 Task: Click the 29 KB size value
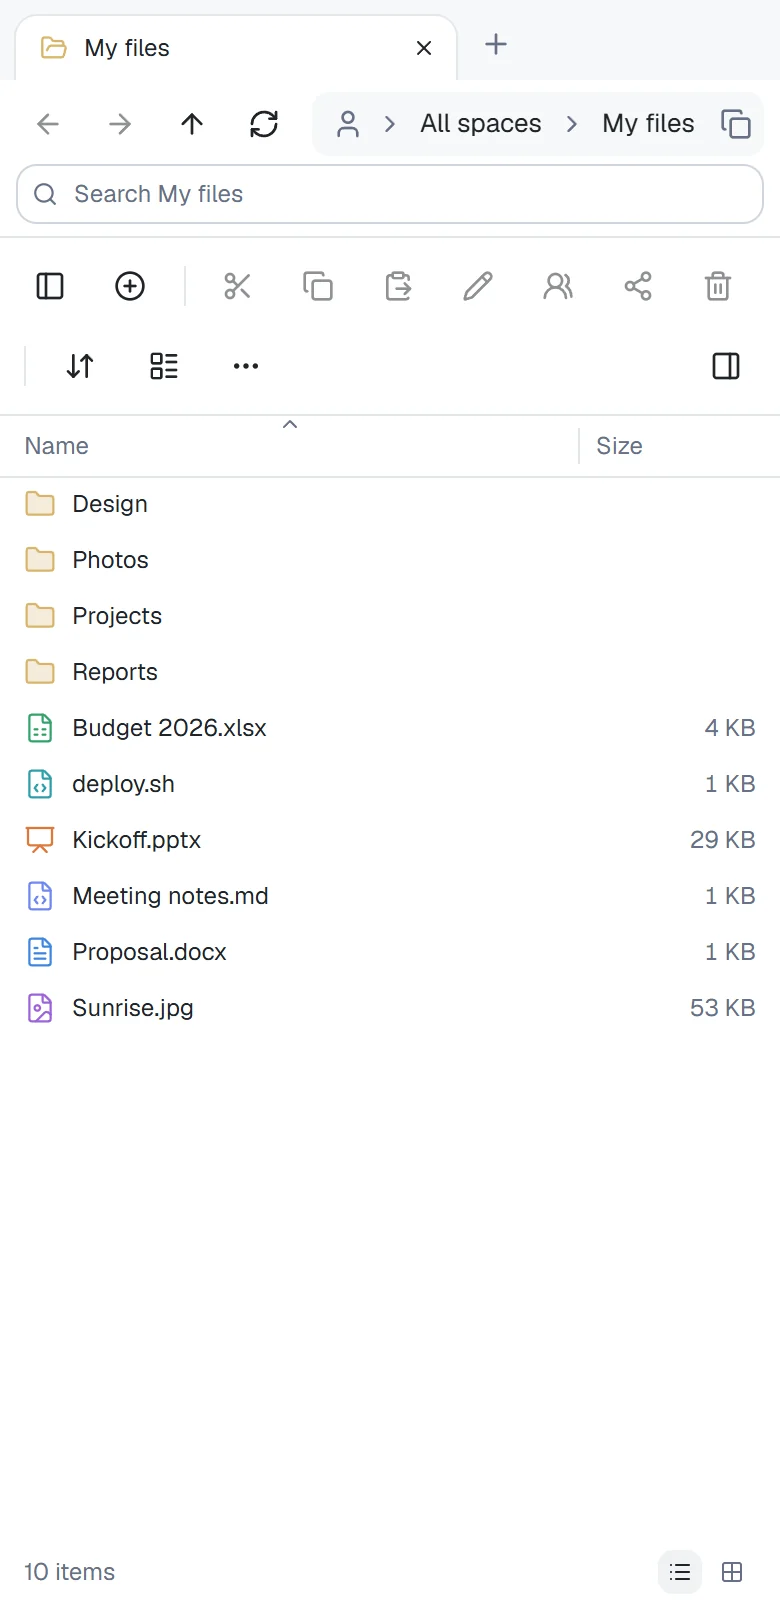pyautogui.click(x=722, y=840)
